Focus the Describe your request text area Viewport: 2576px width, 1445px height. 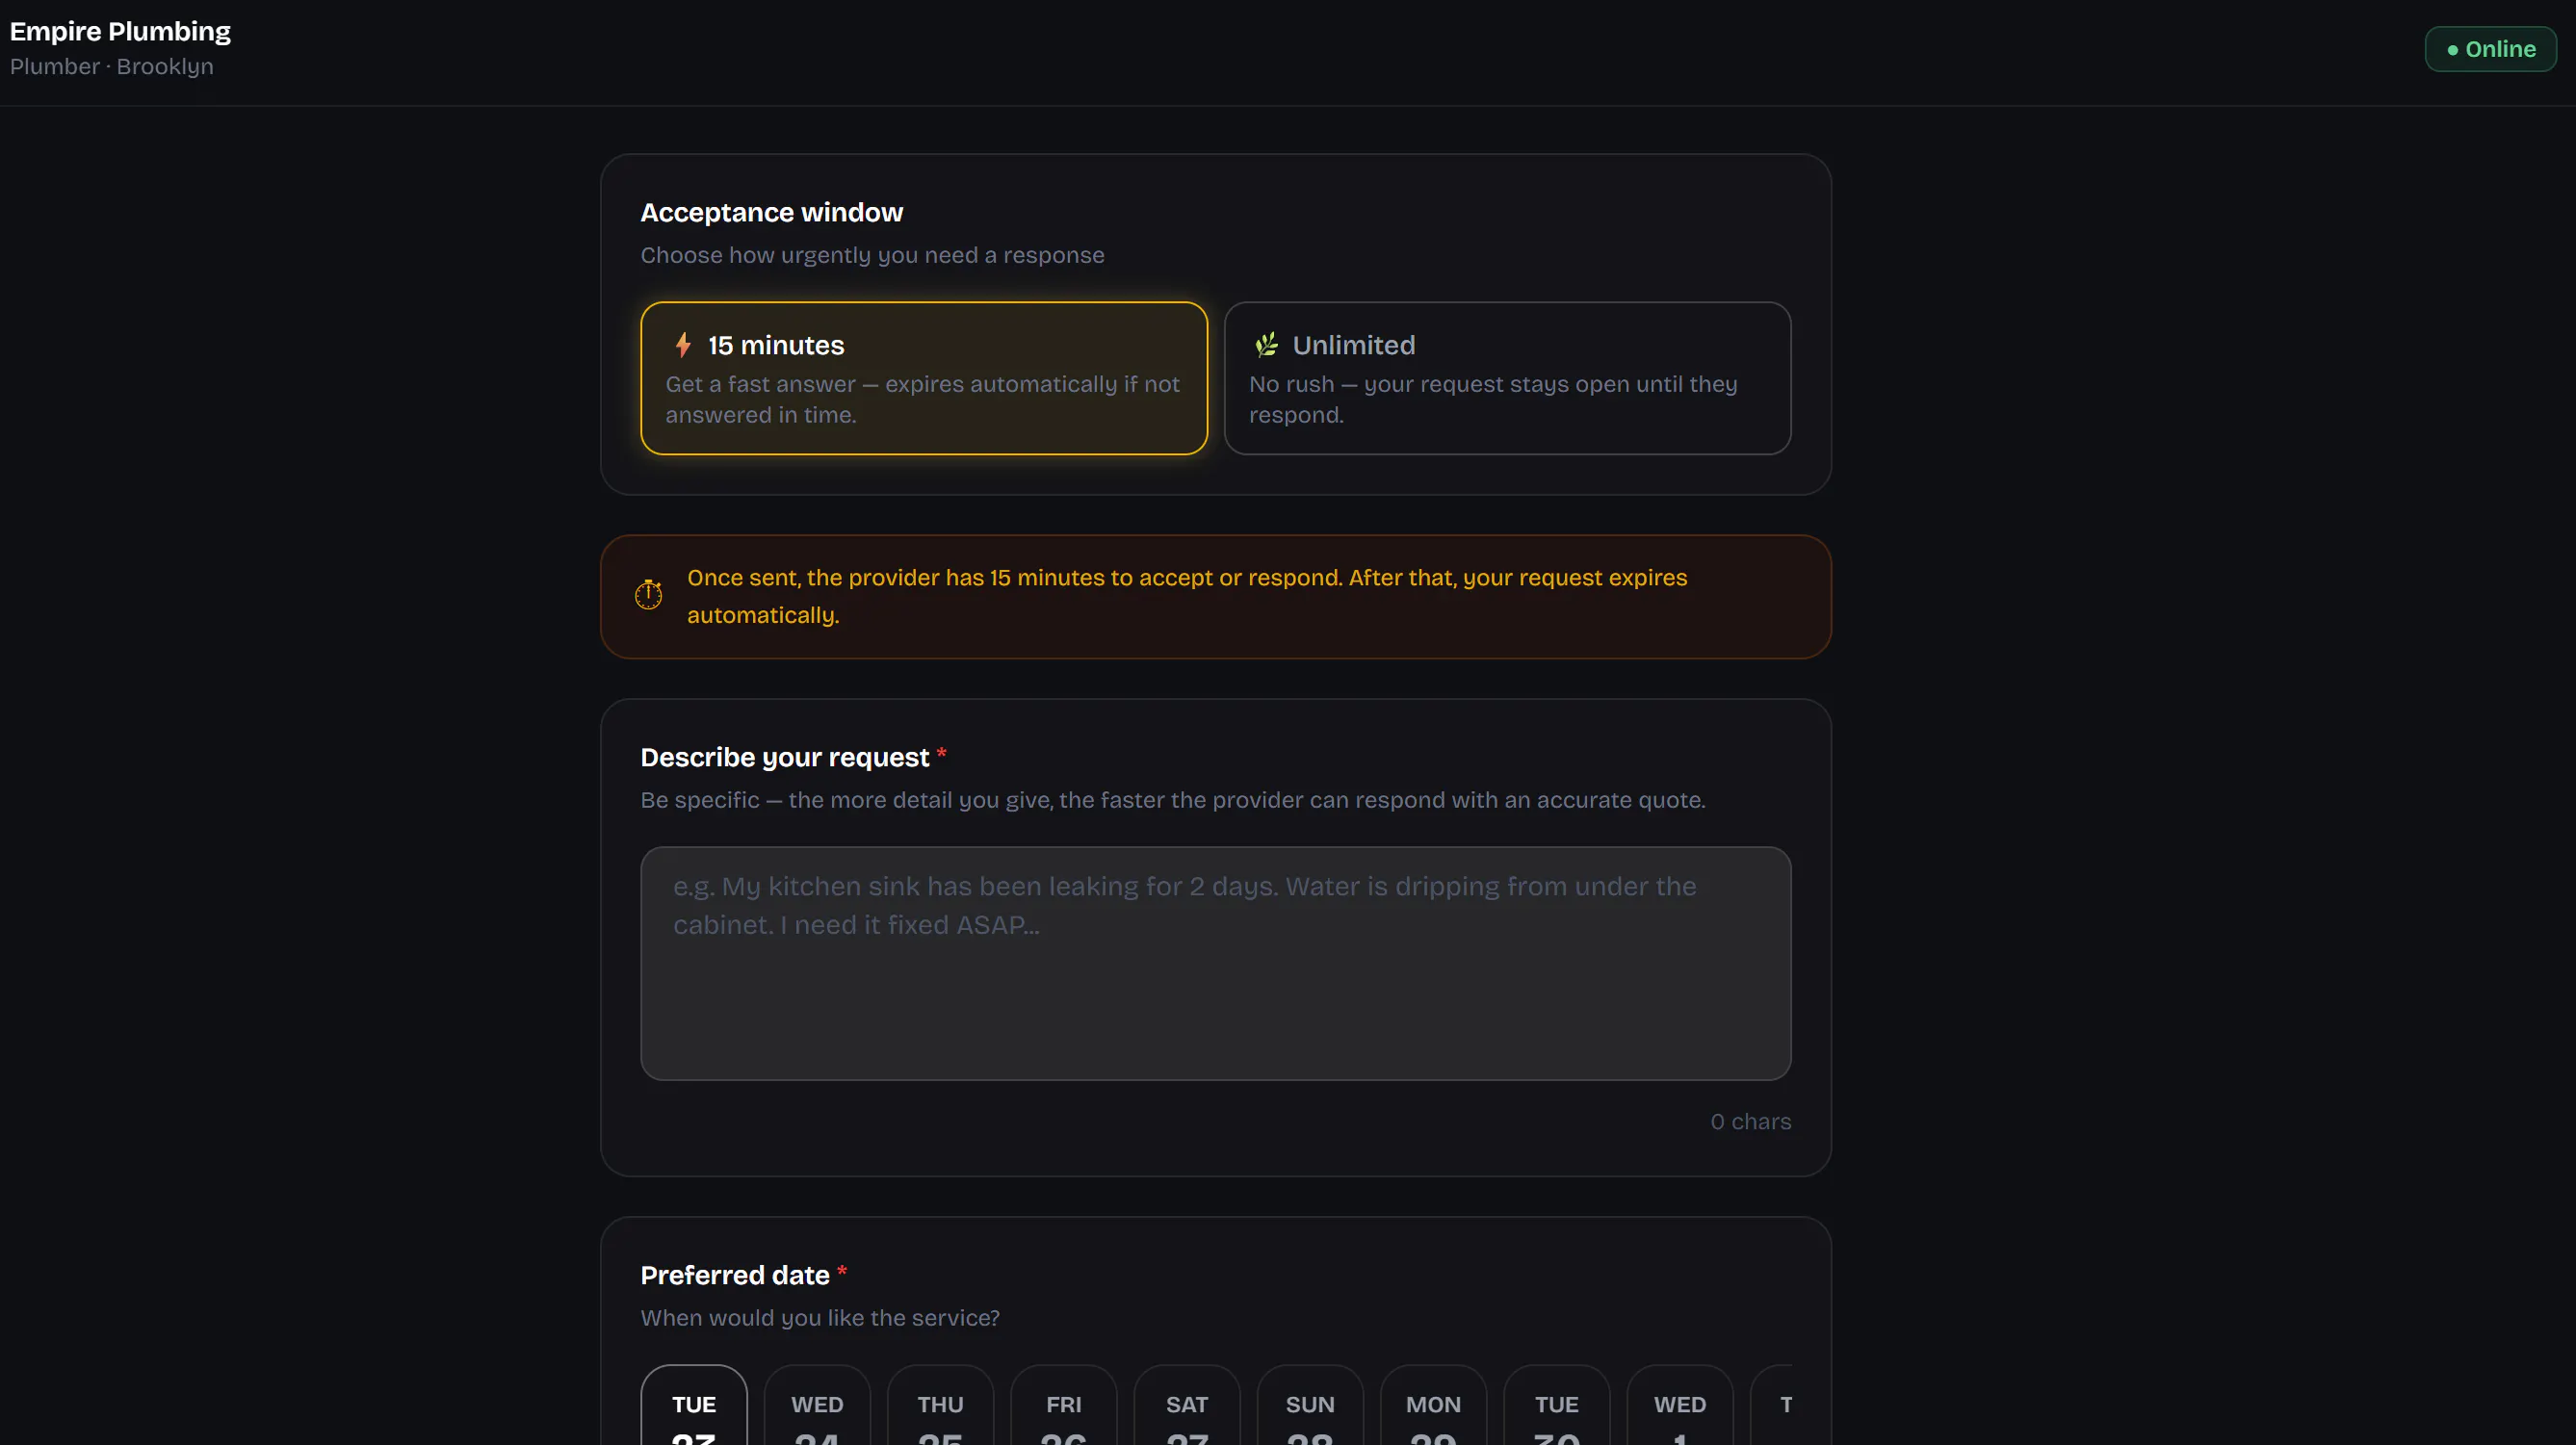coord(1215,963)
